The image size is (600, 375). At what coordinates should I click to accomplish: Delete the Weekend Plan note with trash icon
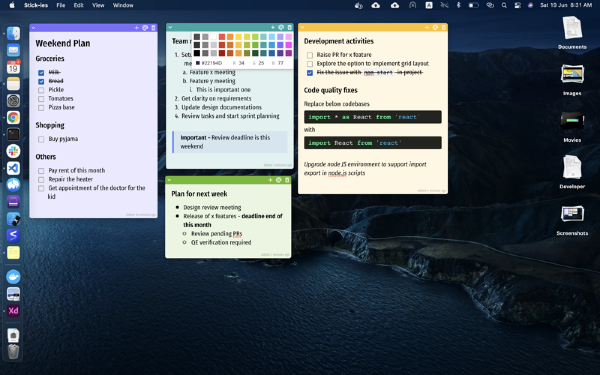pyautogui.click(x=153, y=28)
